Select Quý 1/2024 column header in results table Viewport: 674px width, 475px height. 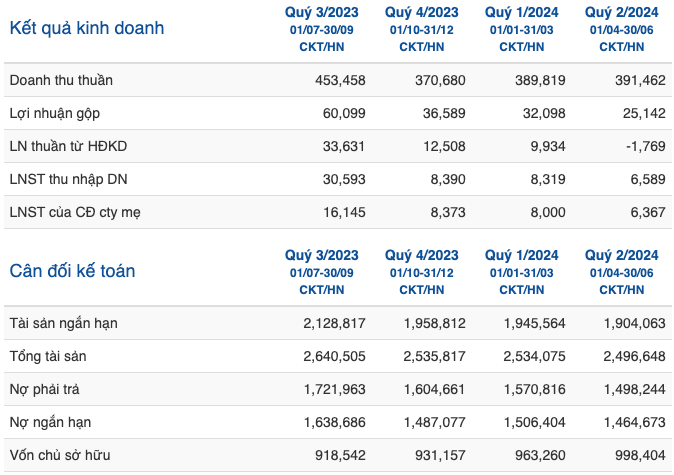pos(521,29)
